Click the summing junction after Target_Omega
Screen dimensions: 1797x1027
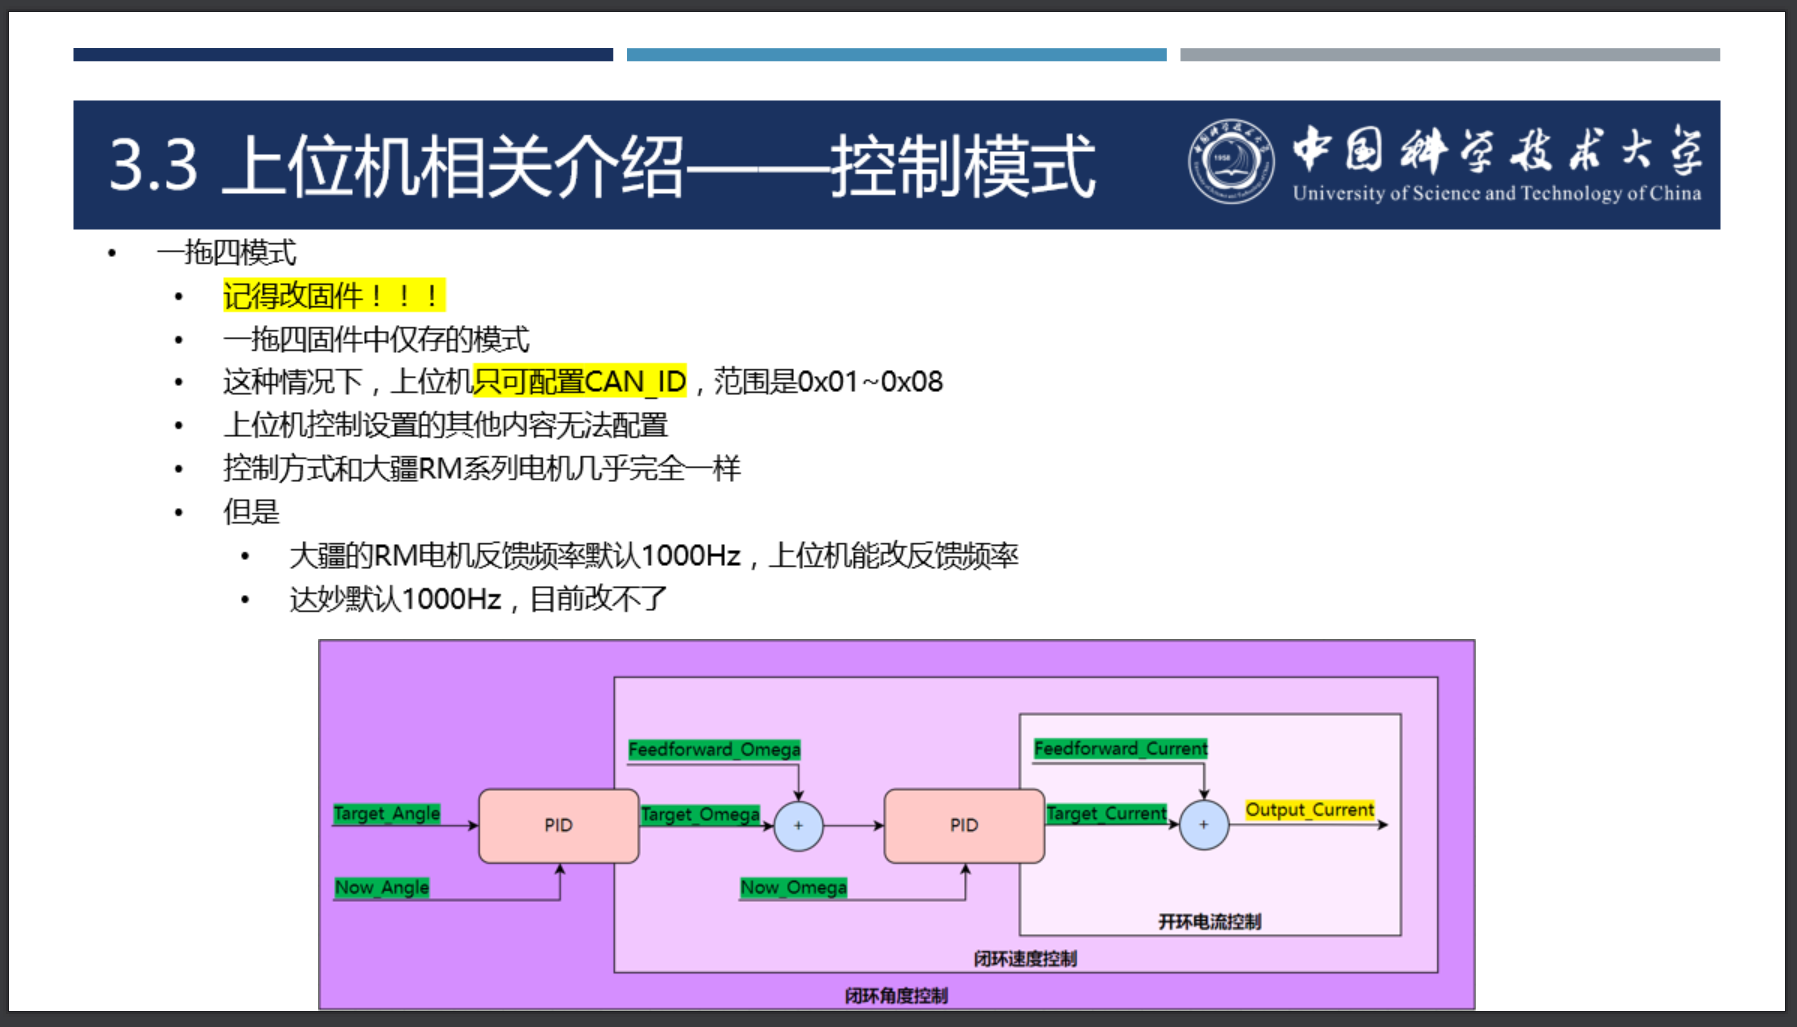[798, 826]
